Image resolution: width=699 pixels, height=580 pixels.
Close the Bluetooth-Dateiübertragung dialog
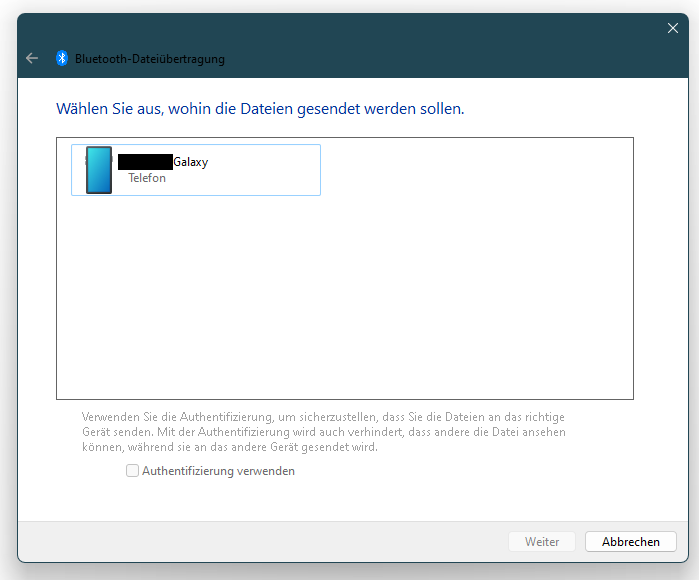coord(673,29)
